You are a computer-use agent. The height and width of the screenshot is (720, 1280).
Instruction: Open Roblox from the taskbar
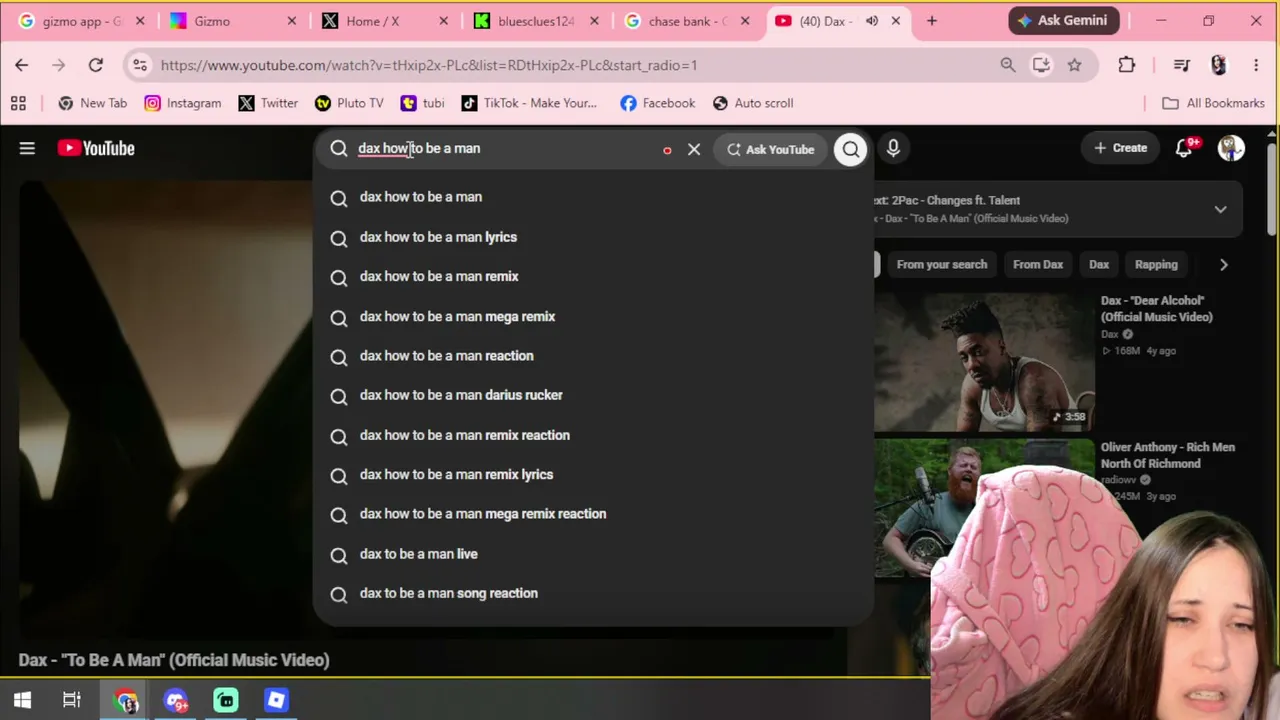pyautogui.click(x=277, y=700)
